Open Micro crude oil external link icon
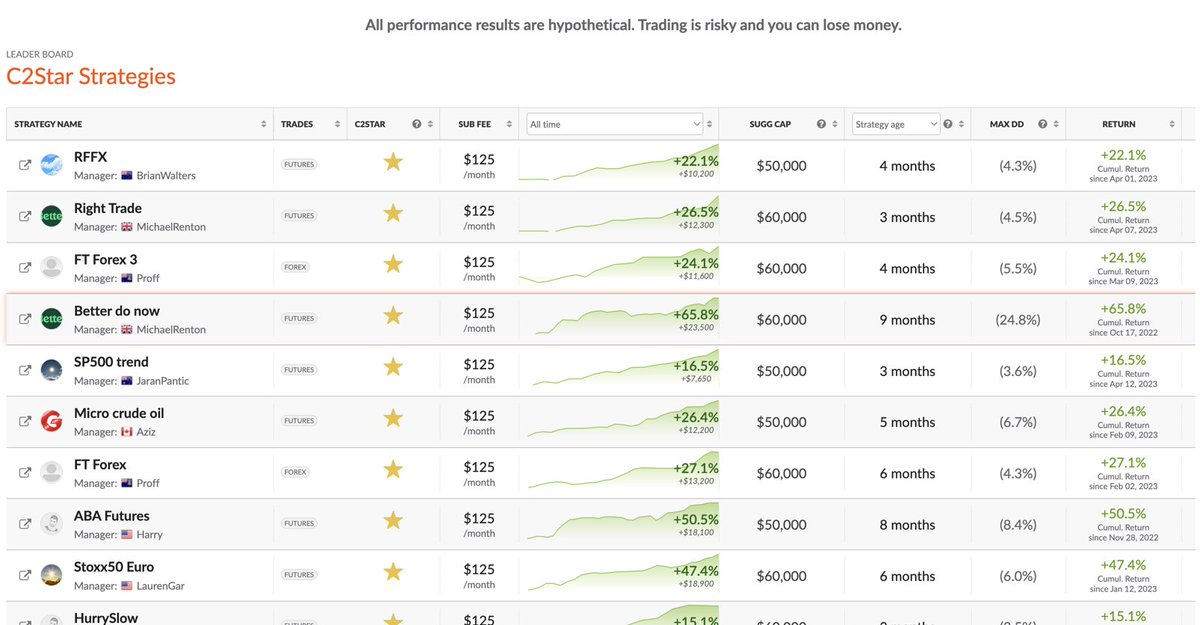 (25, 422)
